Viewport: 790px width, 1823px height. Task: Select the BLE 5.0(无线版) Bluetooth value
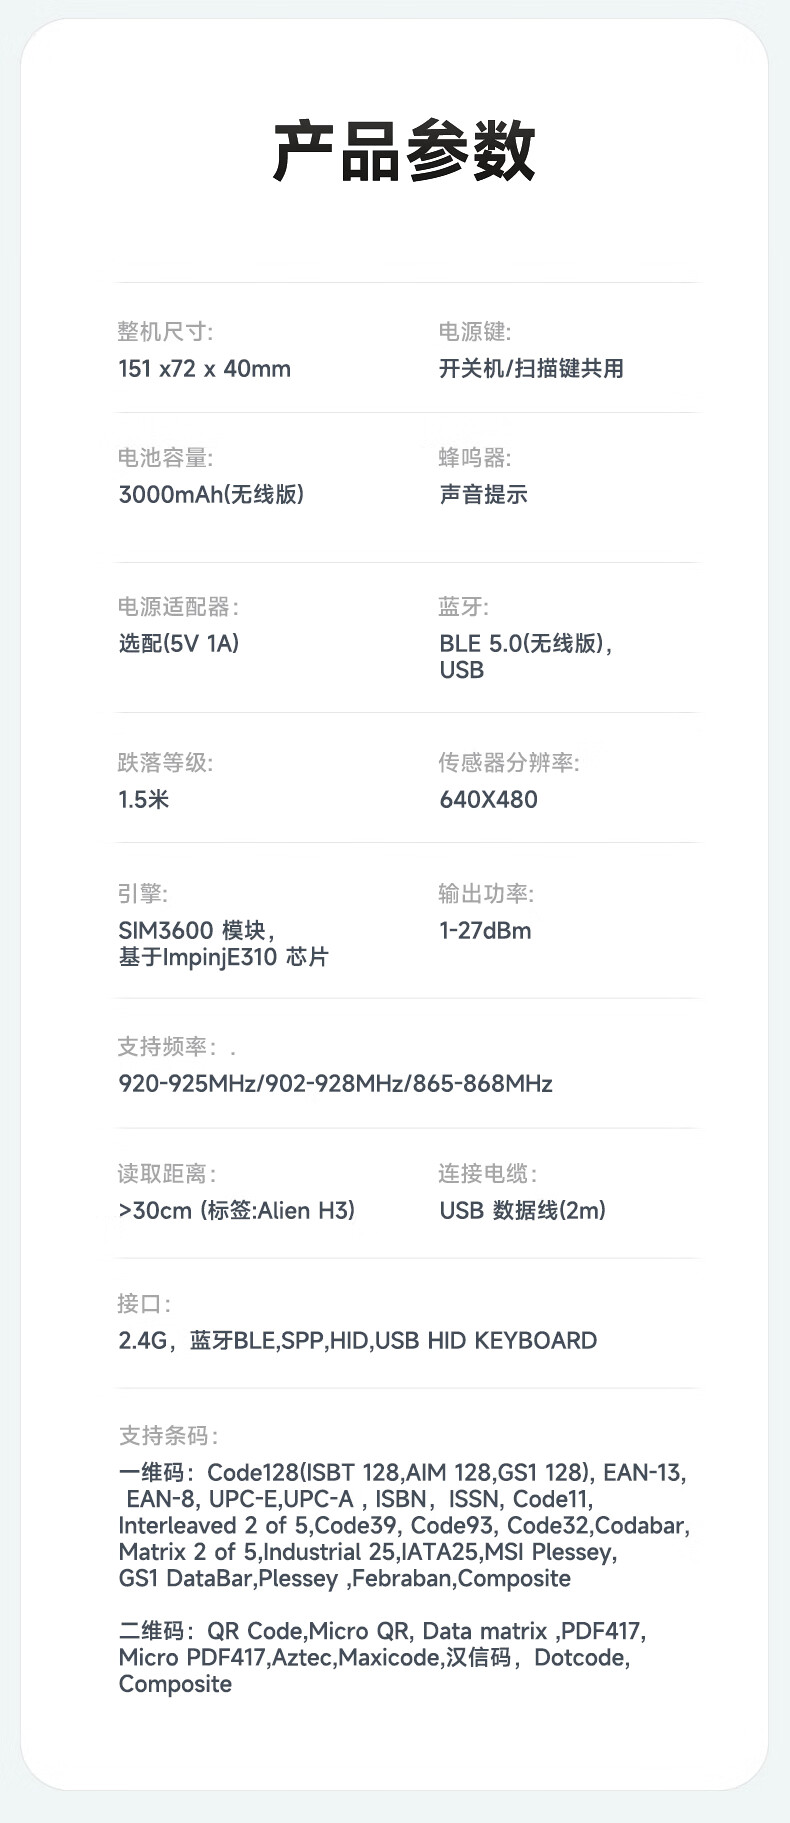525,644
